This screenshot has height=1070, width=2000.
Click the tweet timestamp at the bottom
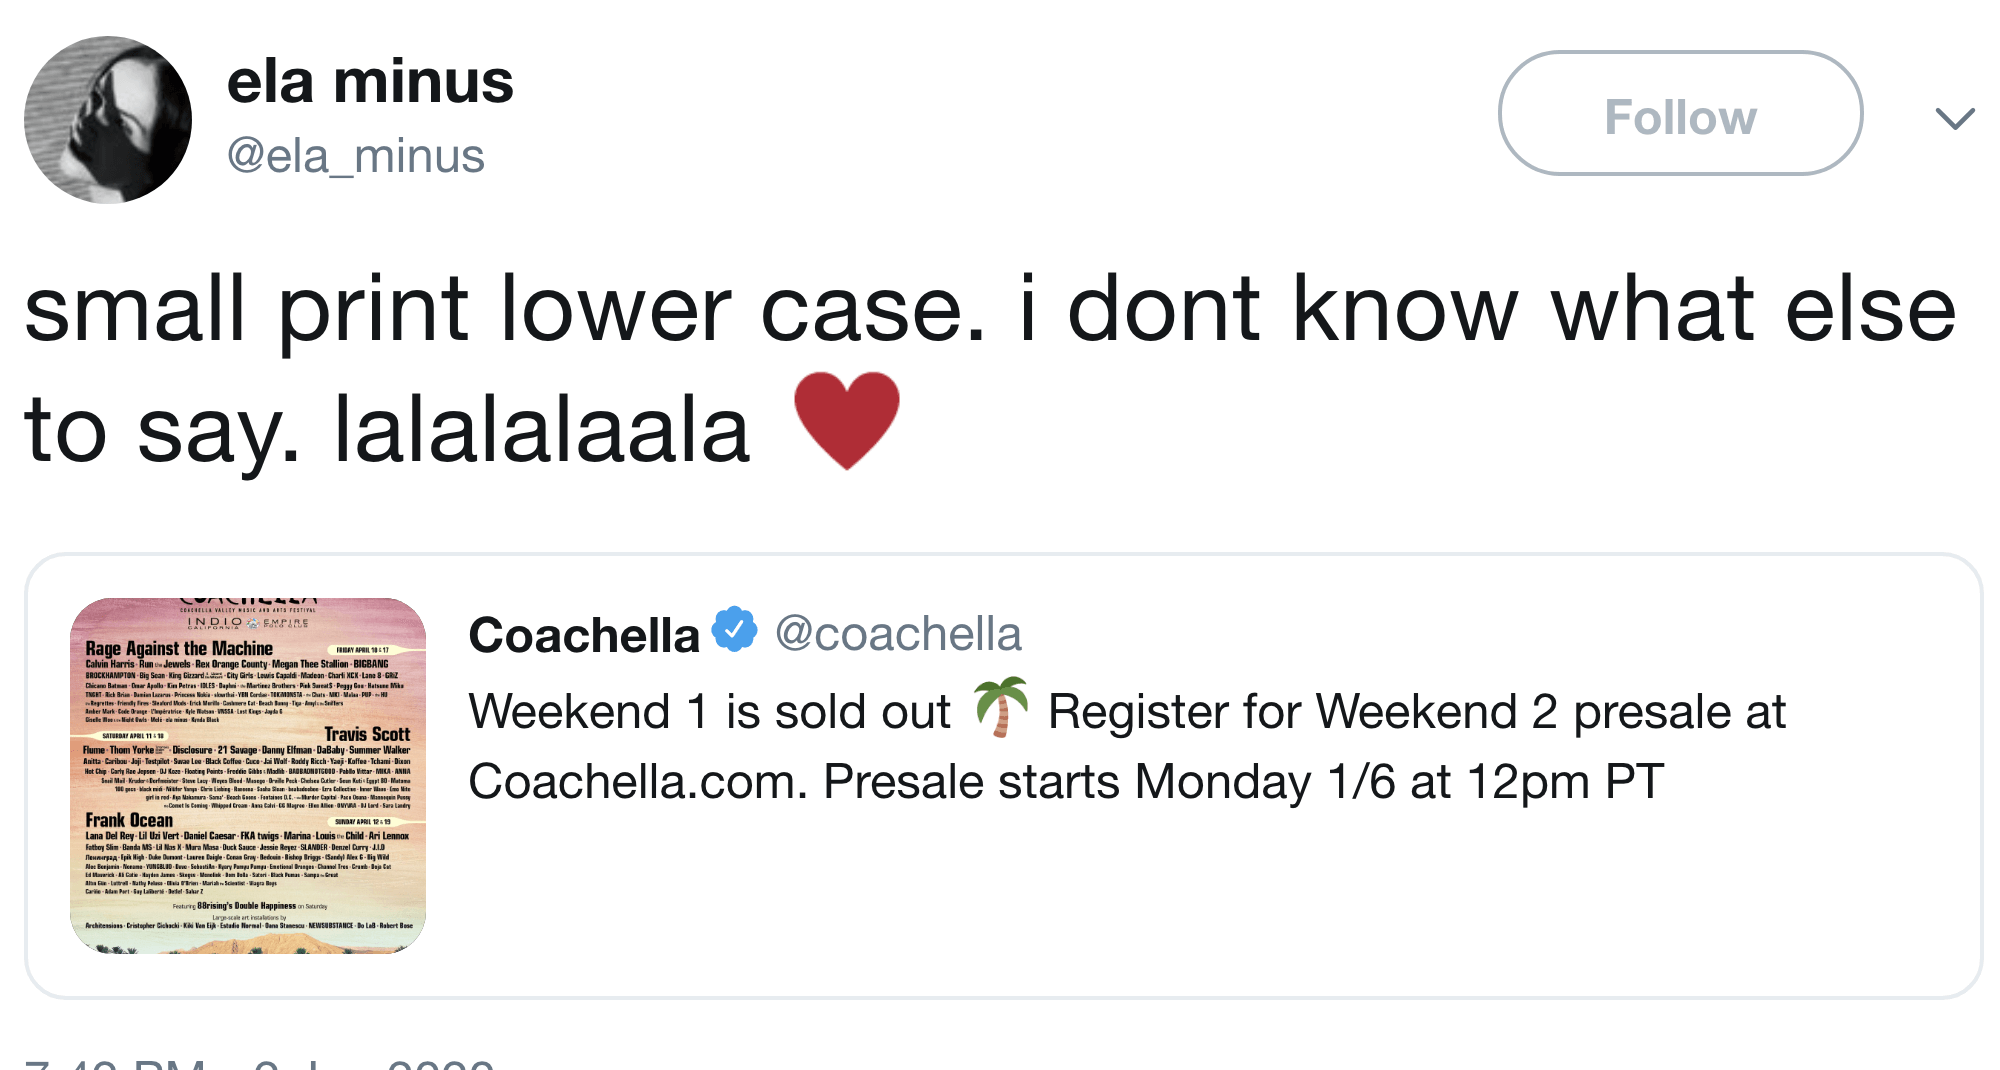coord(260,1062)
